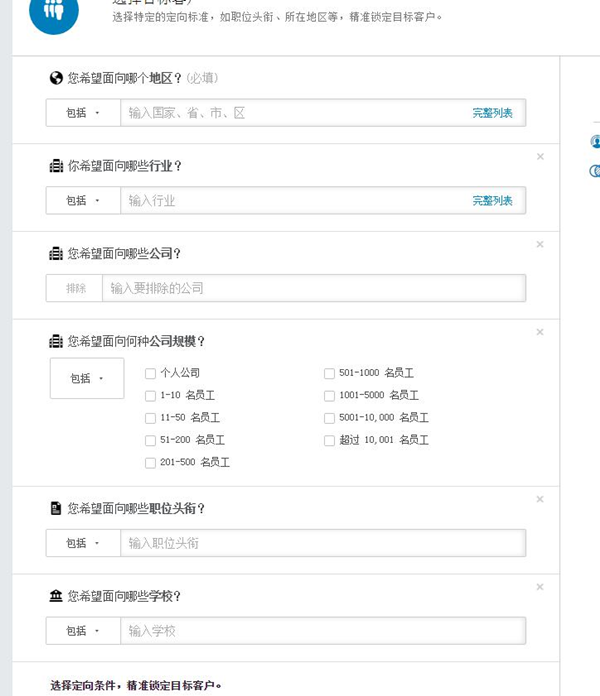This screenshot has height=696, width=600.
Task: Check the 51-200 名员工 box
Action: [150, 440]
